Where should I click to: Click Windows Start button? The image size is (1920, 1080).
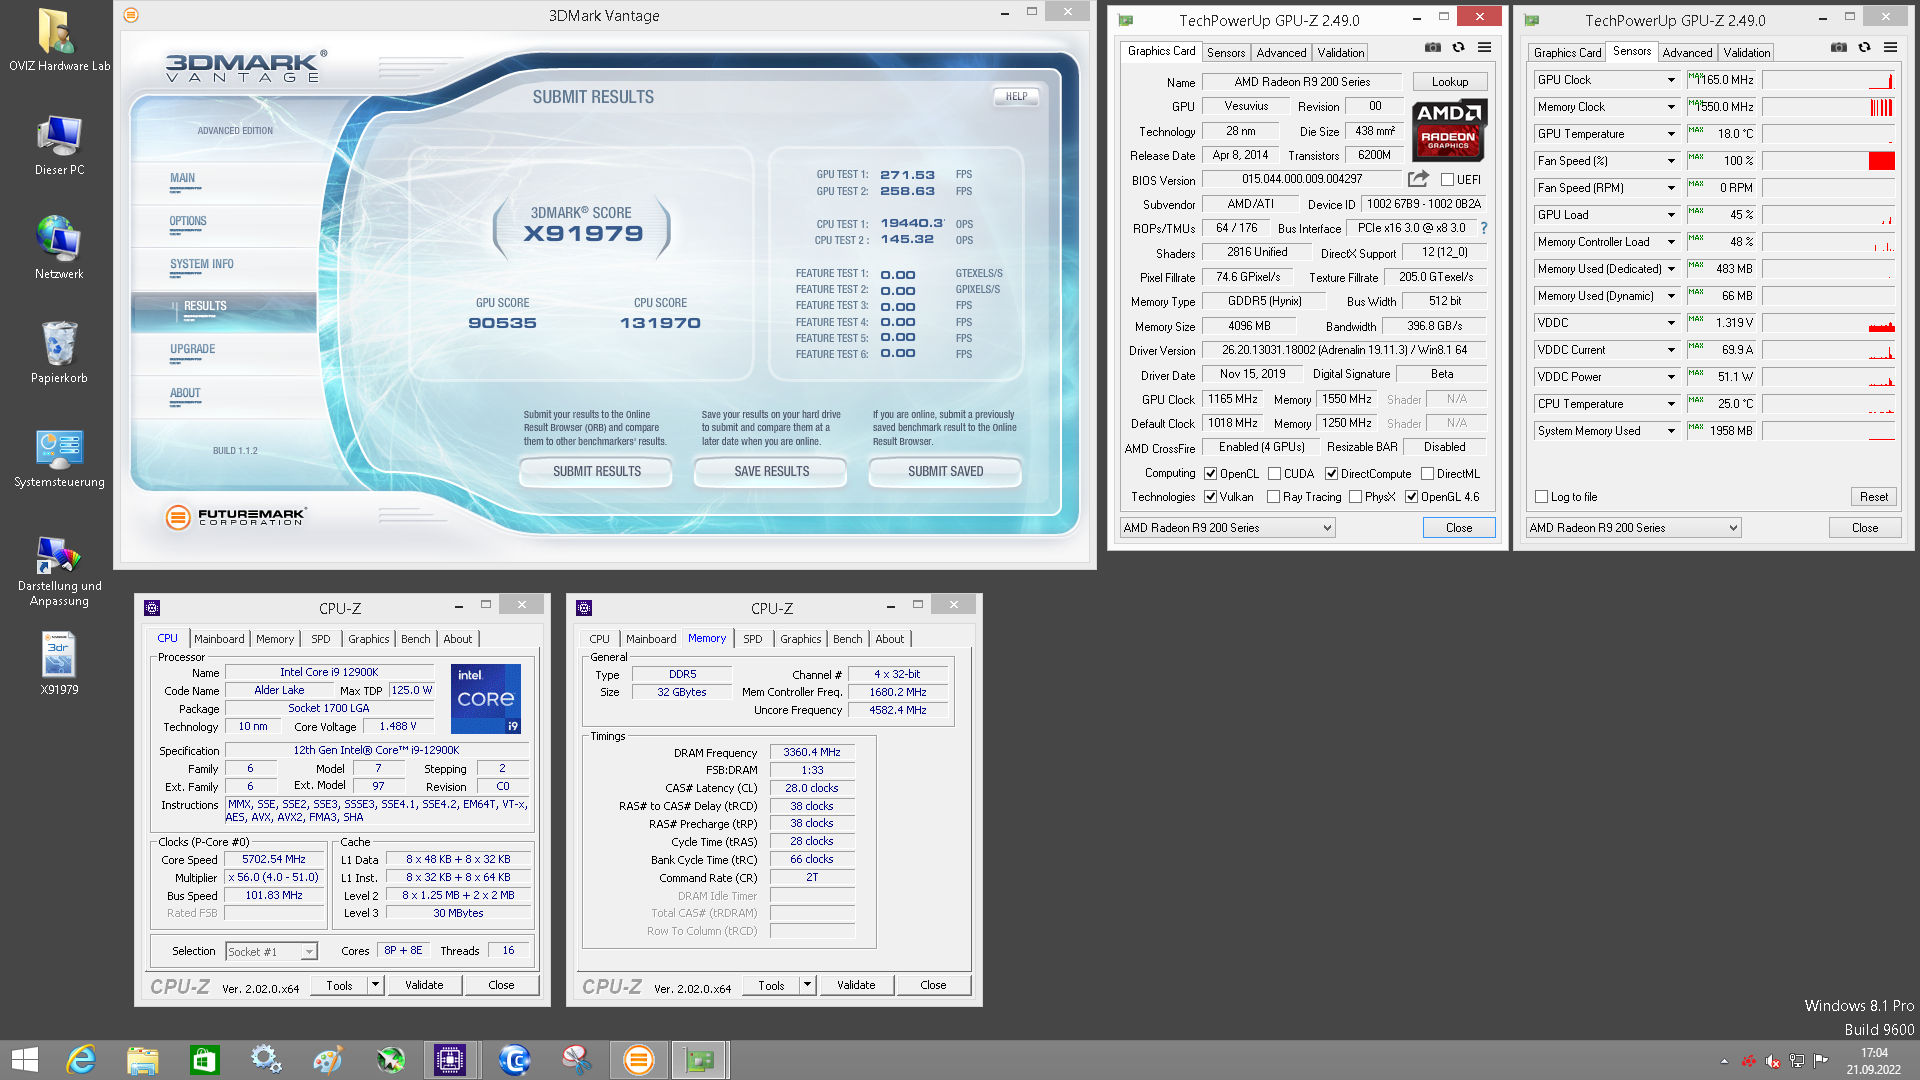click(24, 1060)
